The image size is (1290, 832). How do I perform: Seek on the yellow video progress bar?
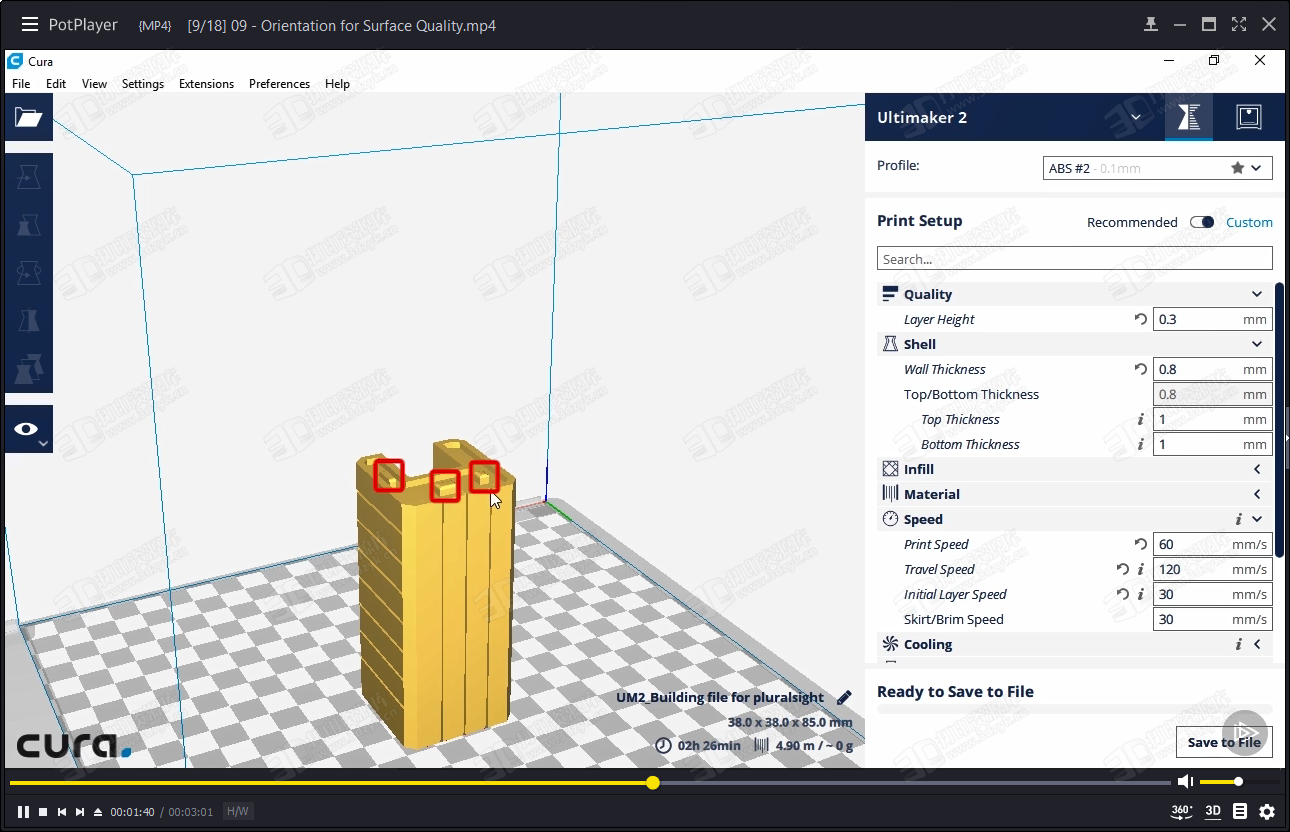(590, 782)
